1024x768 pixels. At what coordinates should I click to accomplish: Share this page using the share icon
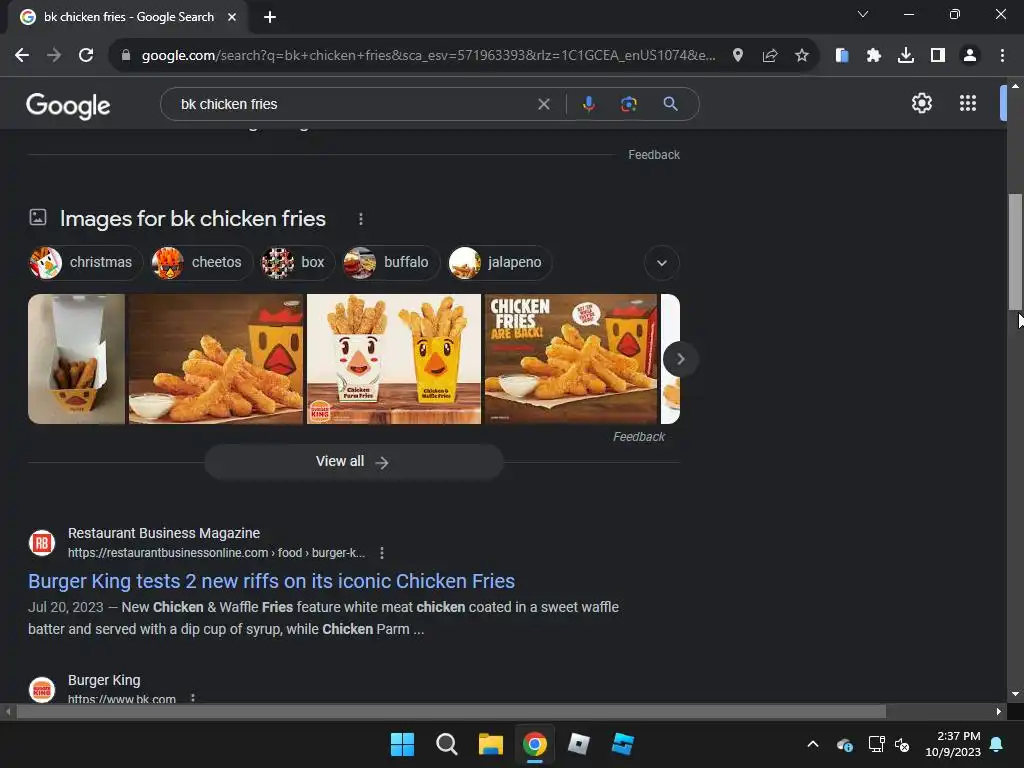click(x=770, y=56)
